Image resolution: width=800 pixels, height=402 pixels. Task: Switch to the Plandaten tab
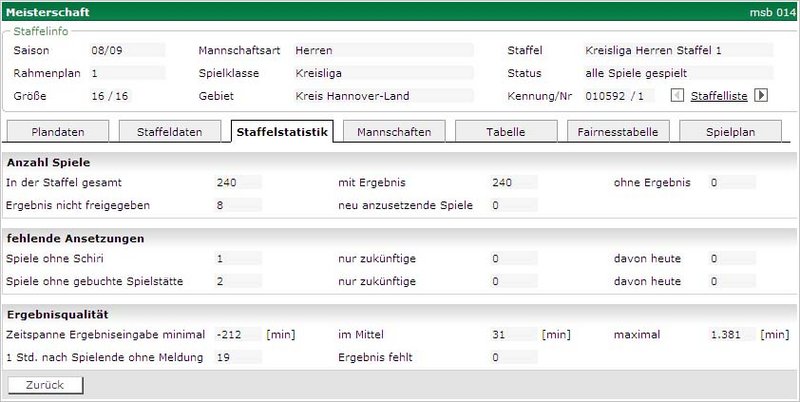pyautogui.click(x=57, y=132)
